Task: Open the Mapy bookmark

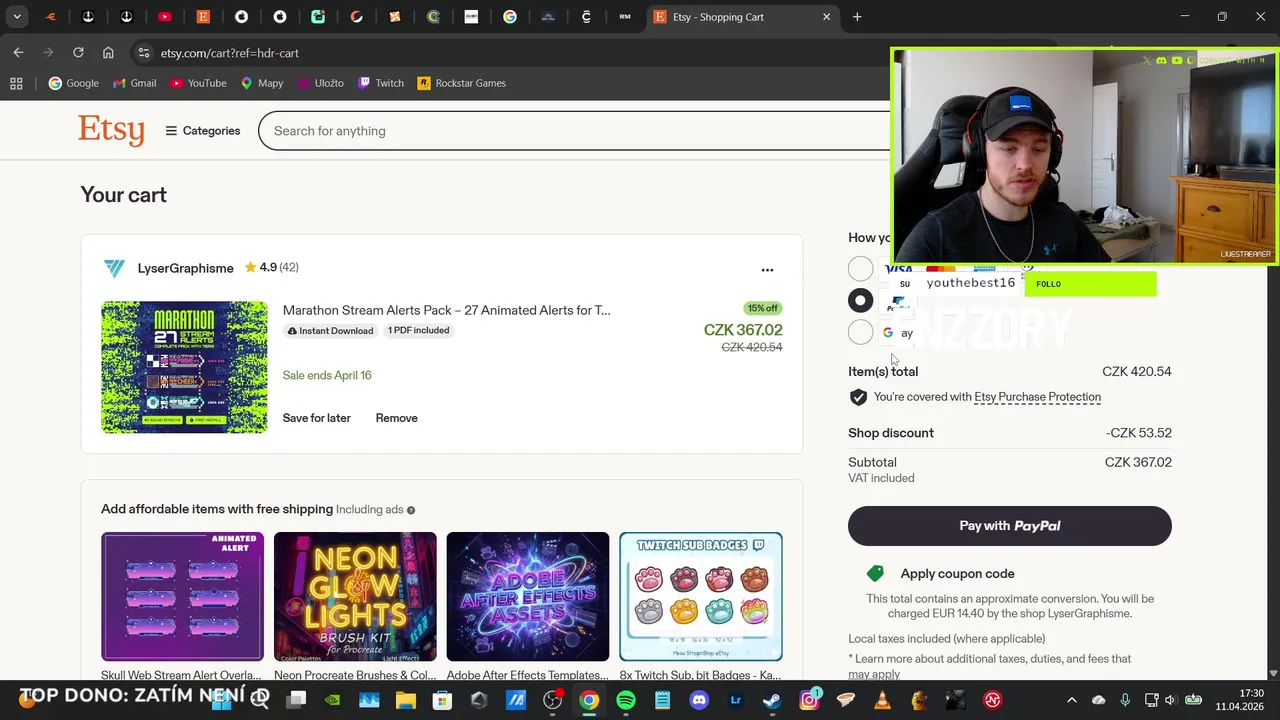Action: pos(262,83)
